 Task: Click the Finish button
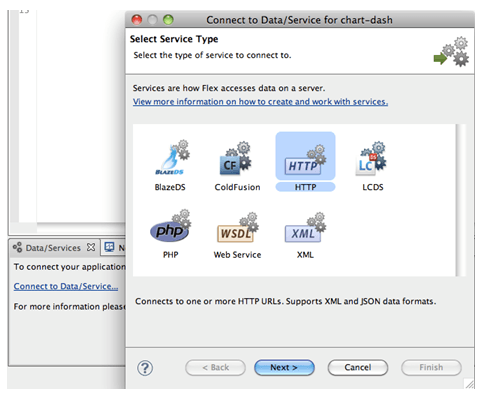(431, 367)
